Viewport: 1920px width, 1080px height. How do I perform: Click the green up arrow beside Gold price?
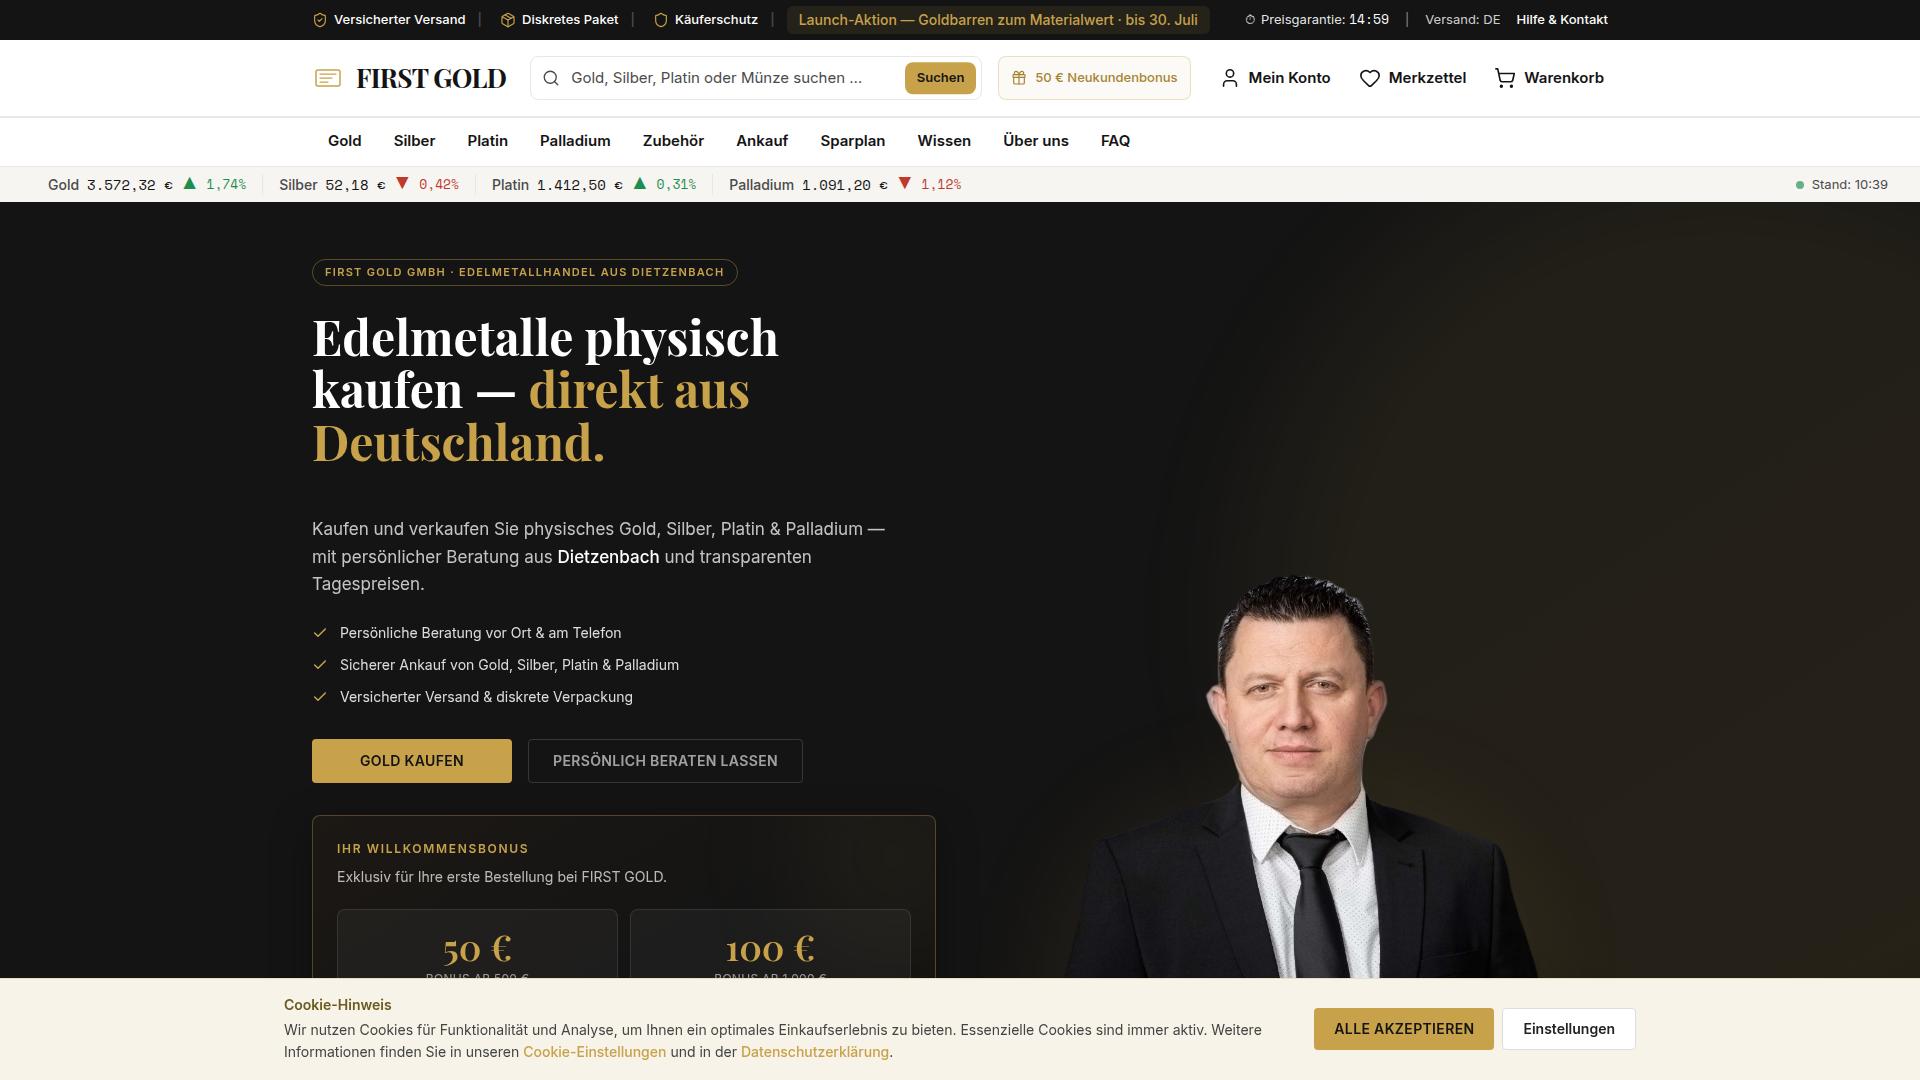tap(189, 184)
